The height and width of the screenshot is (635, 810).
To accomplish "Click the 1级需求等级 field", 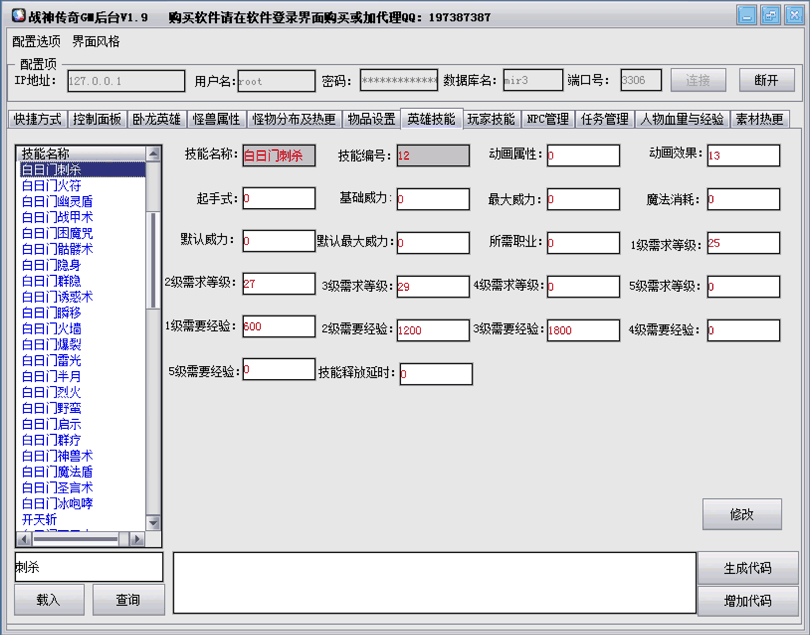I will tap(743, 243).
